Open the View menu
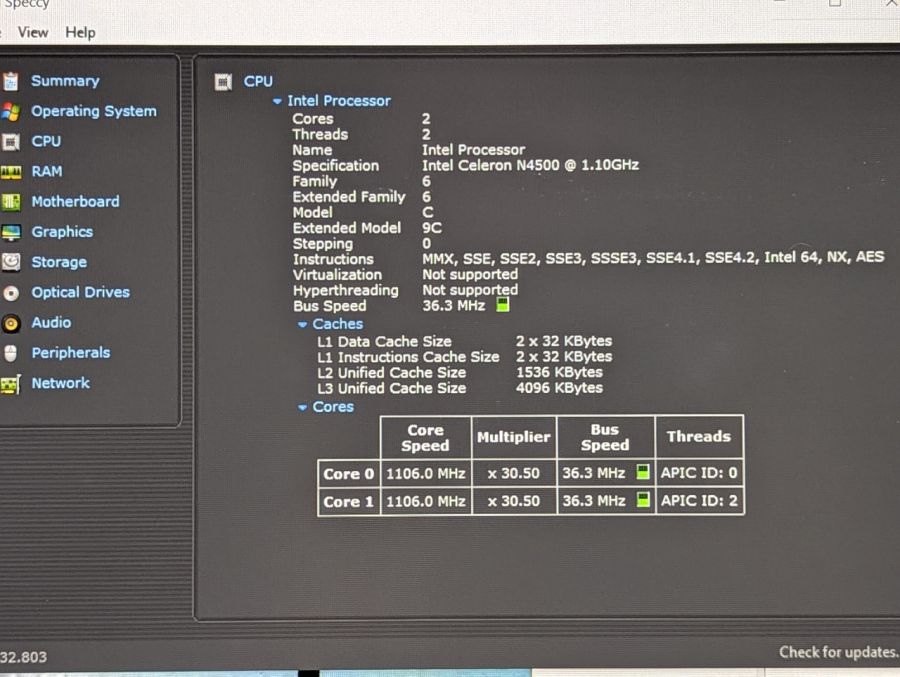Screen dimensions: 900x677 point(33,32)
